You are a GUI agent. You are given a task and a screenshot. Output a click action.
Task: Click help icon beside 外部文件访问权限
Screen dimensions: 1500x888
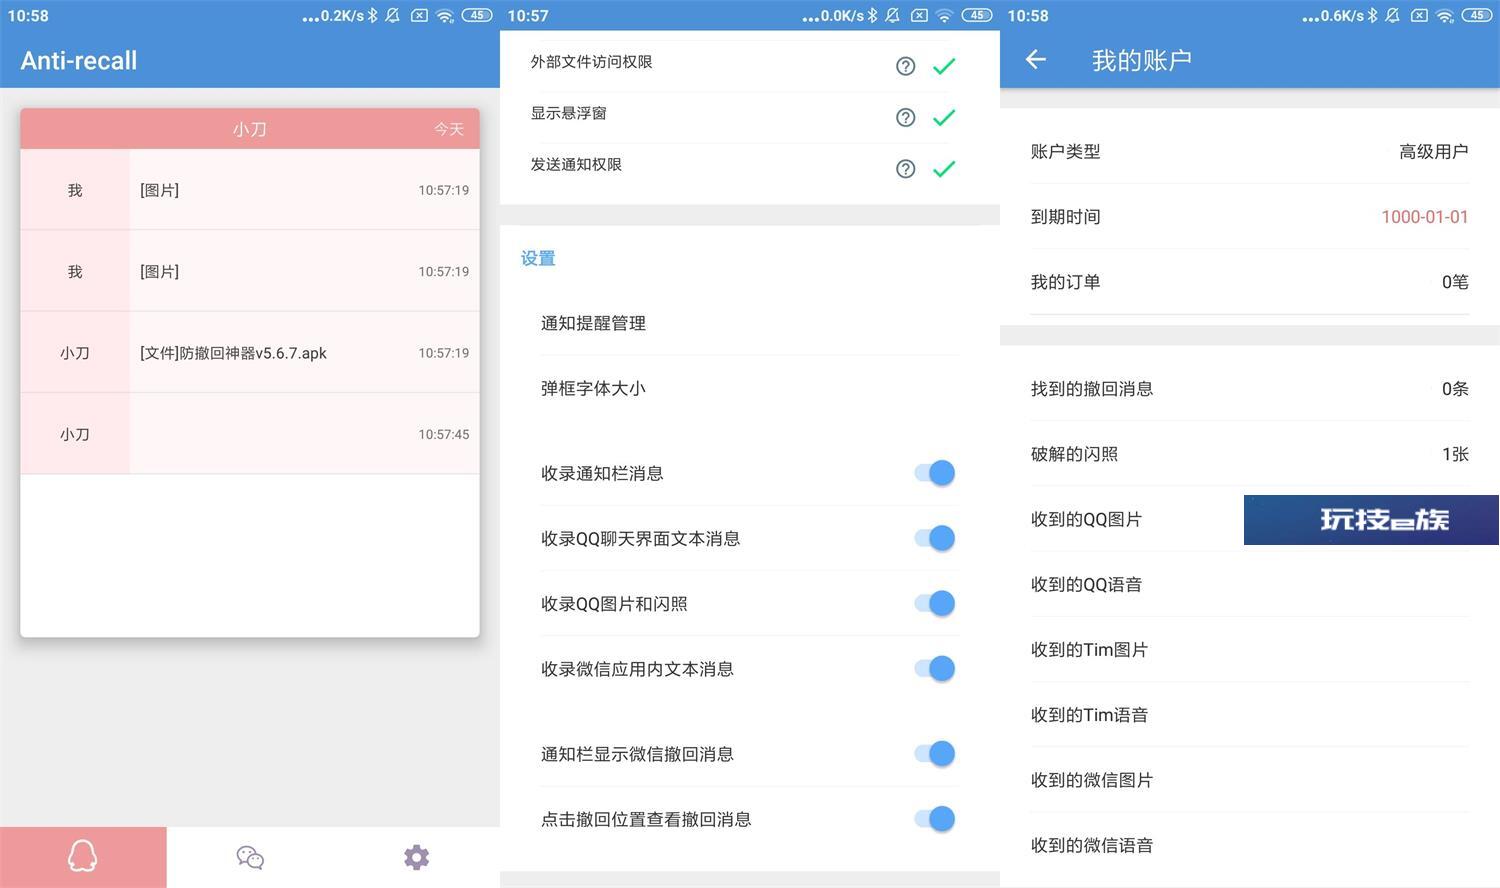point(905,66)
